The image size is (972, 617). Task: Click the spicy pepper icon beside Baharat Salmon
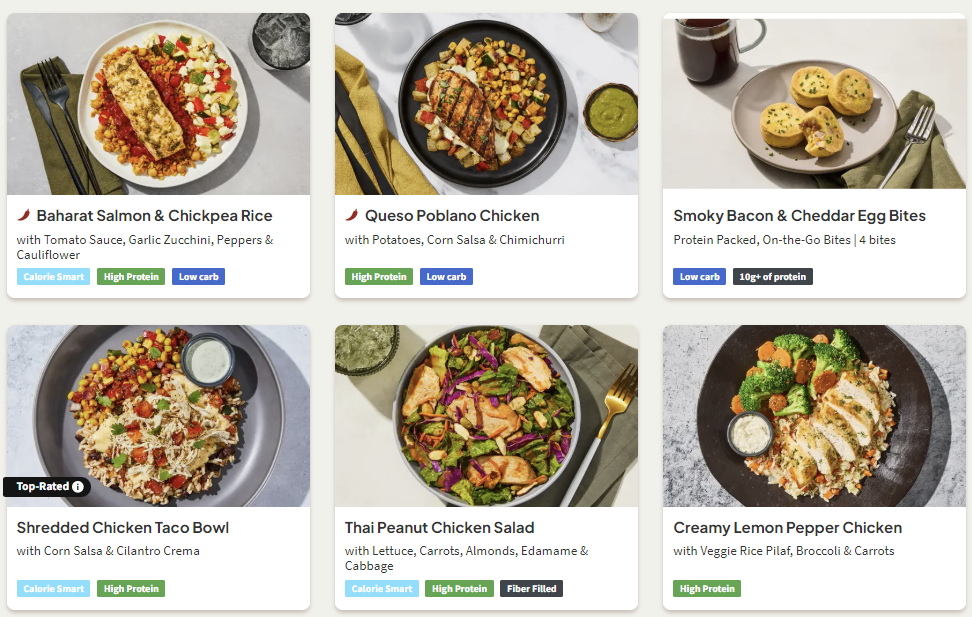24,215
